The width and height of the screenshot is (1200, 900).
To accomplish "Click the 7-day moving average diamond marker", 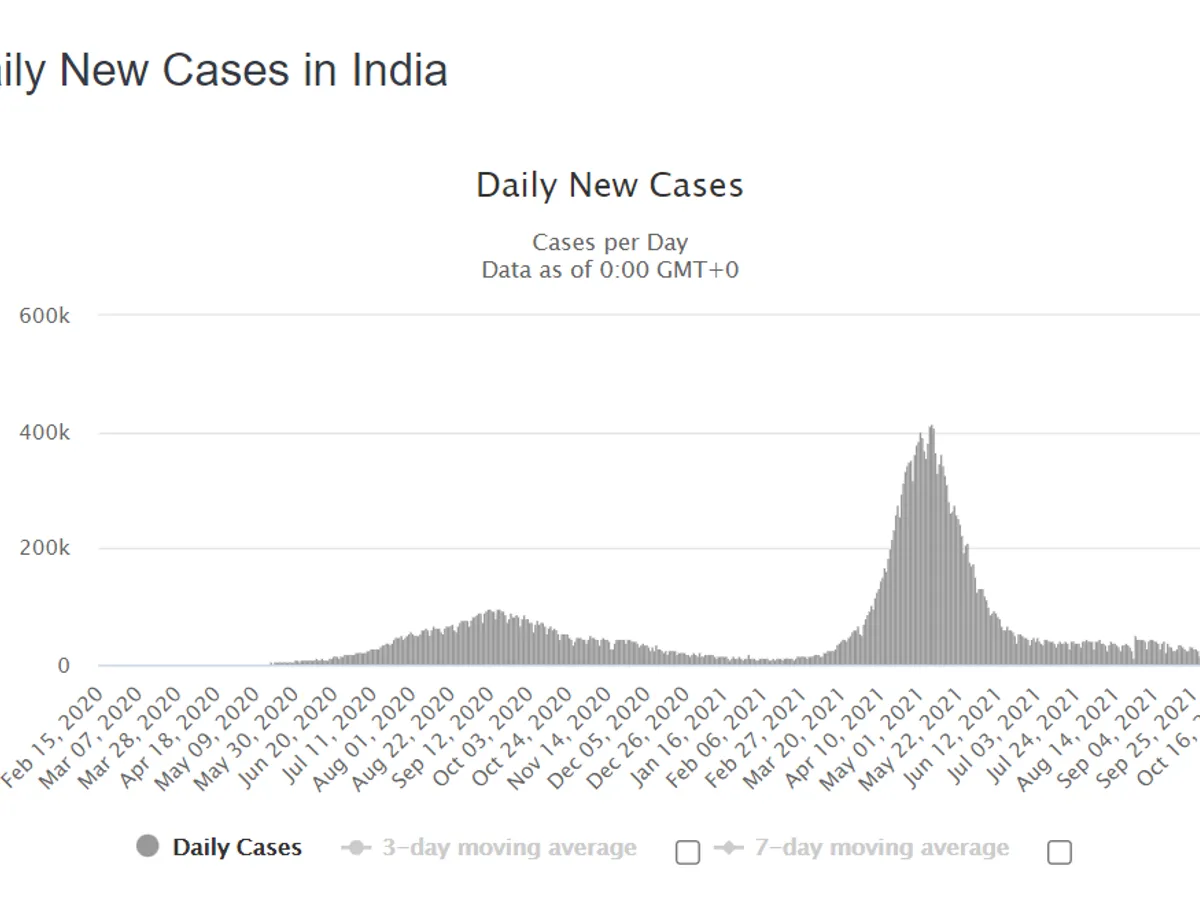I will click(x=729, y=848).
